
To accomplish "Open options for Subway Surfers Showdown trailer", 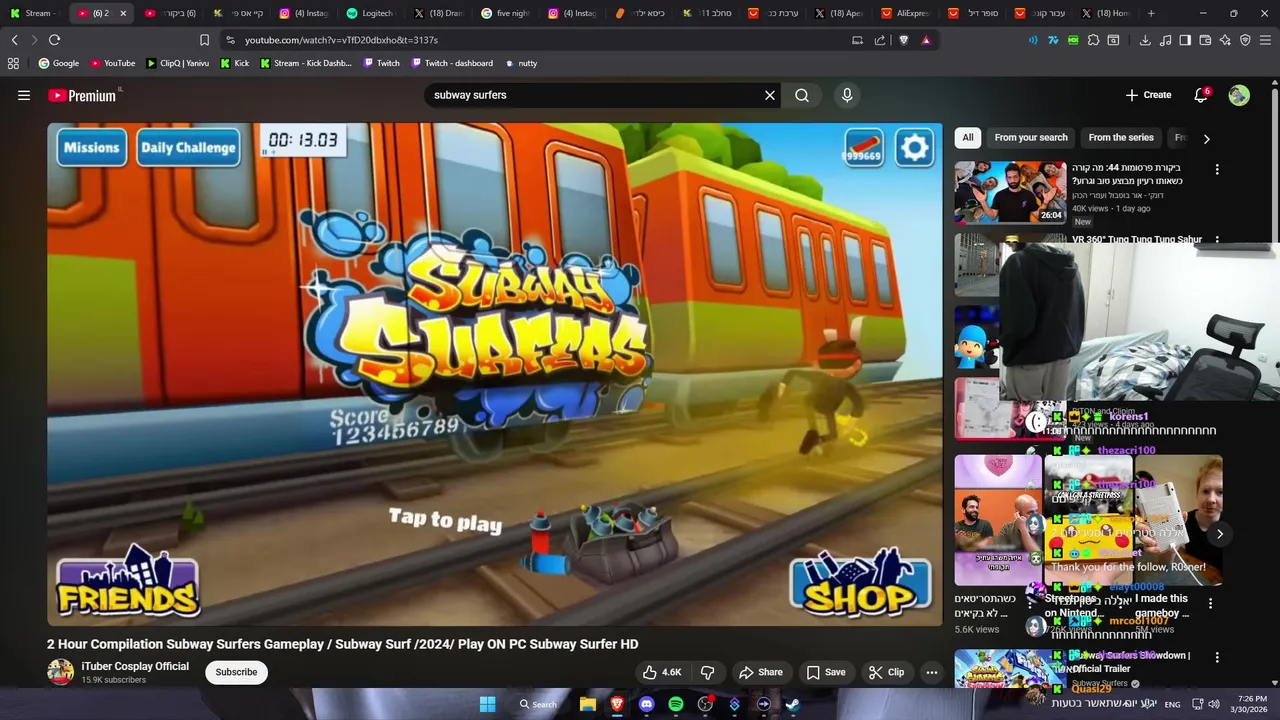I will tap(1217, 658).
